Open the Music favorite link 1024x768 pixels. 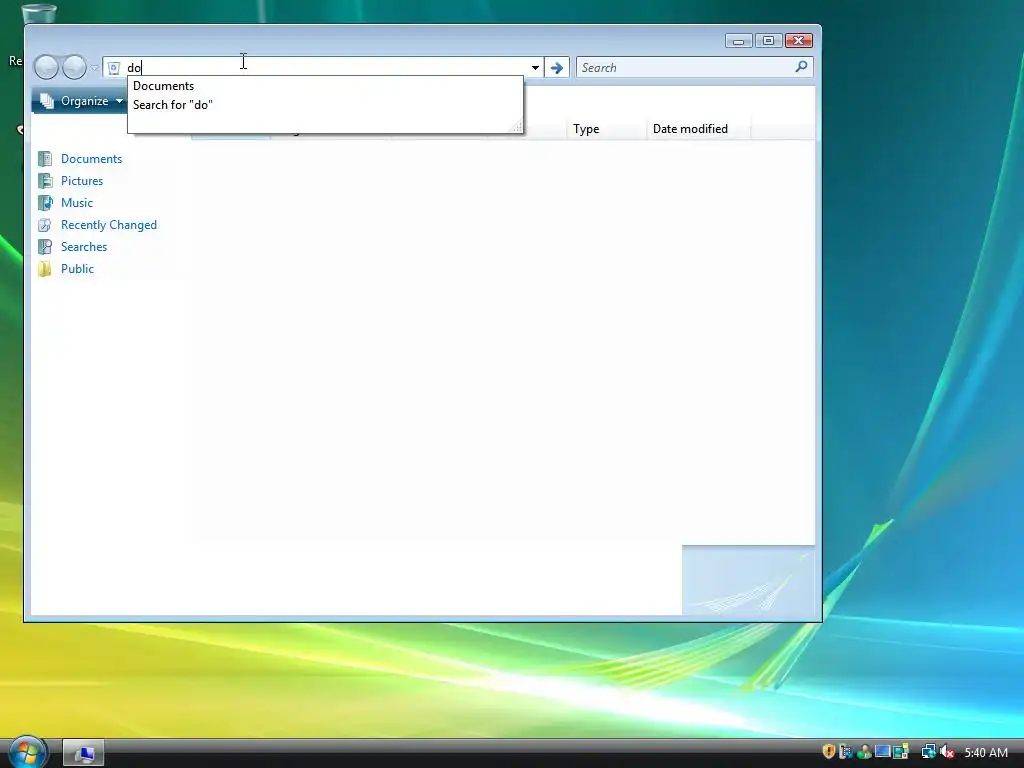click(x=77, y=203)
